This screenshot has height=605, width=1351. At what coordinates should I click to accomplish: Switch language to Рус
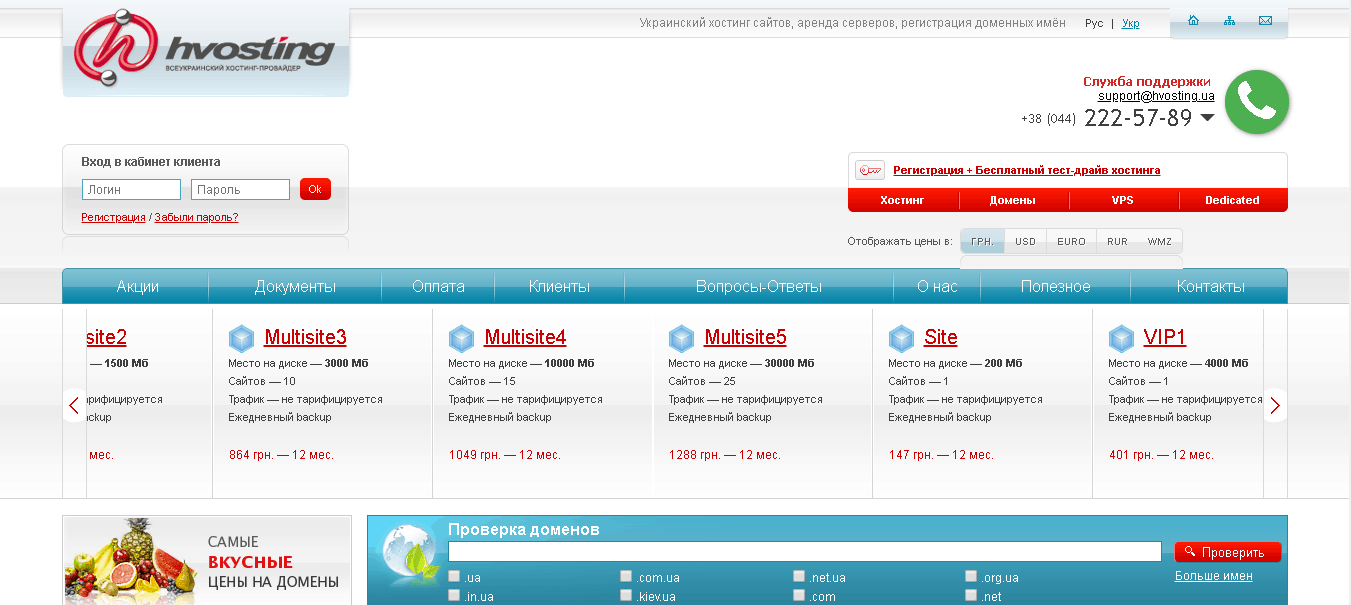1094,23
